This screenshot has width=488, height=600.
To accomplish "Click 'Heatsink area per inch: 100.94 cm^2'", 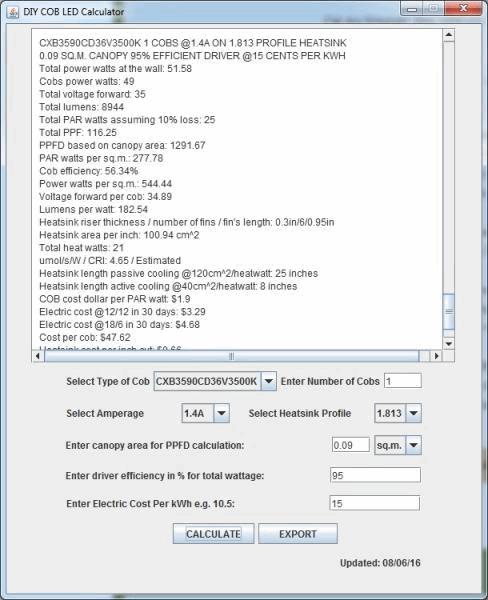I will point(119,235).
